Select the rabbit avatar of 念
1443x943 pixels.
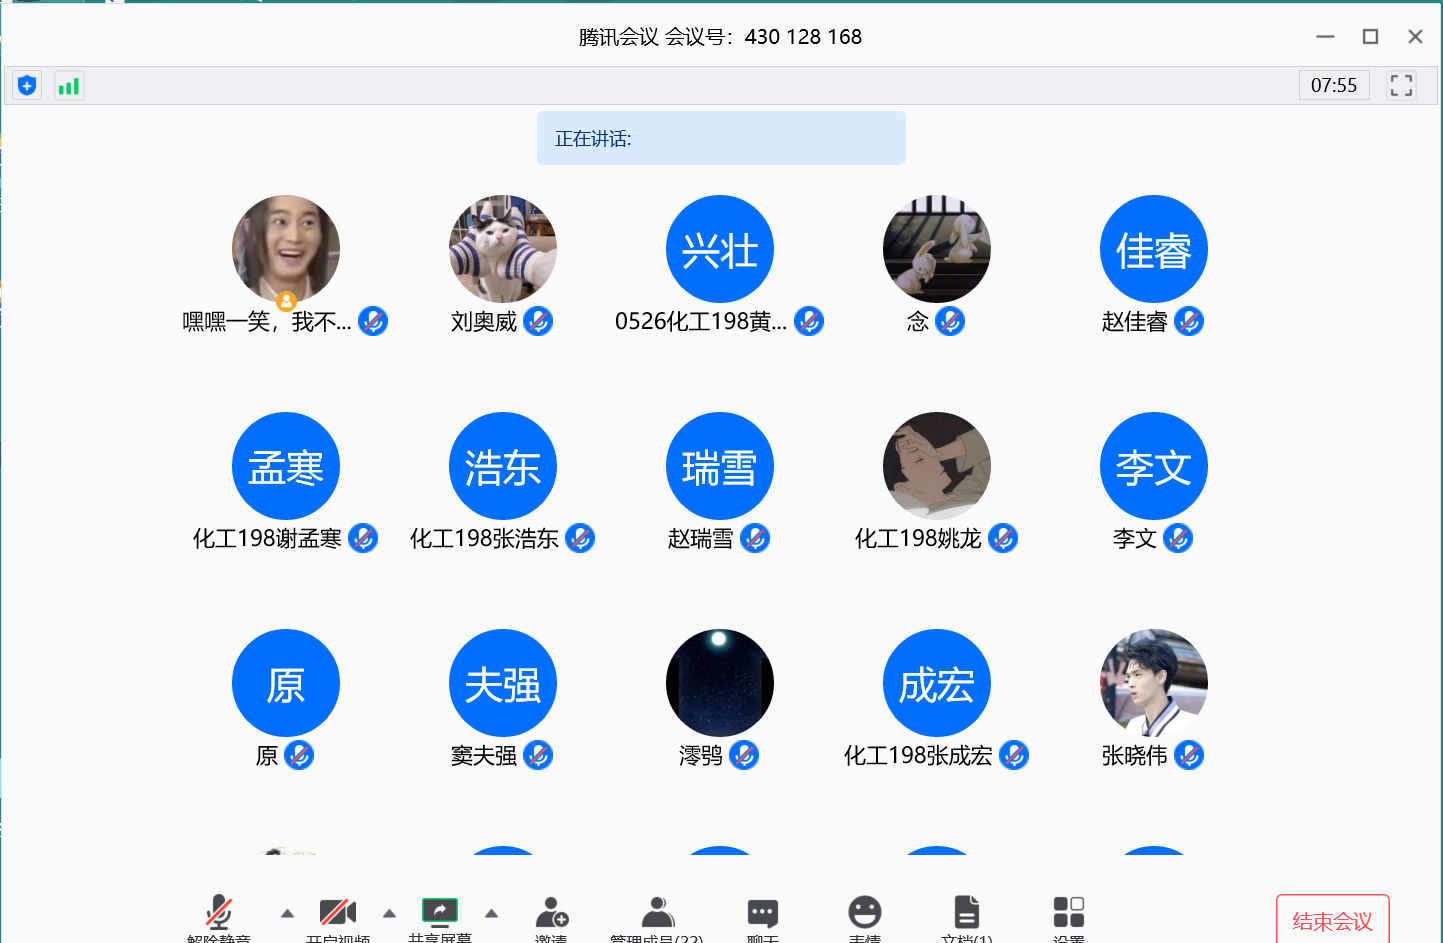(x=937, y=249)
